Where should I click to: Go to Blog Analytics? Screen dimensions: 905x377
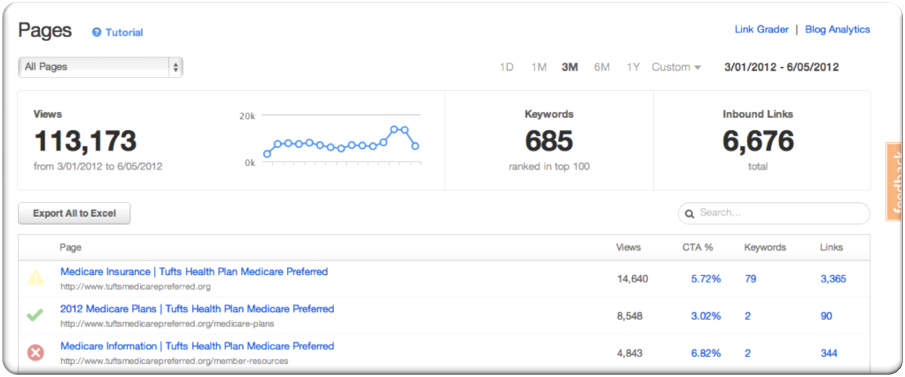pos(837,29)
